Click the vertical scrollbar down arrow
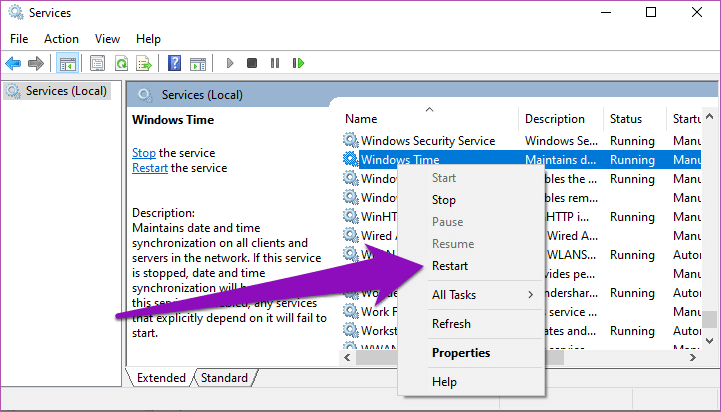This screenshot has width=721, height=412. pos(710,341)
